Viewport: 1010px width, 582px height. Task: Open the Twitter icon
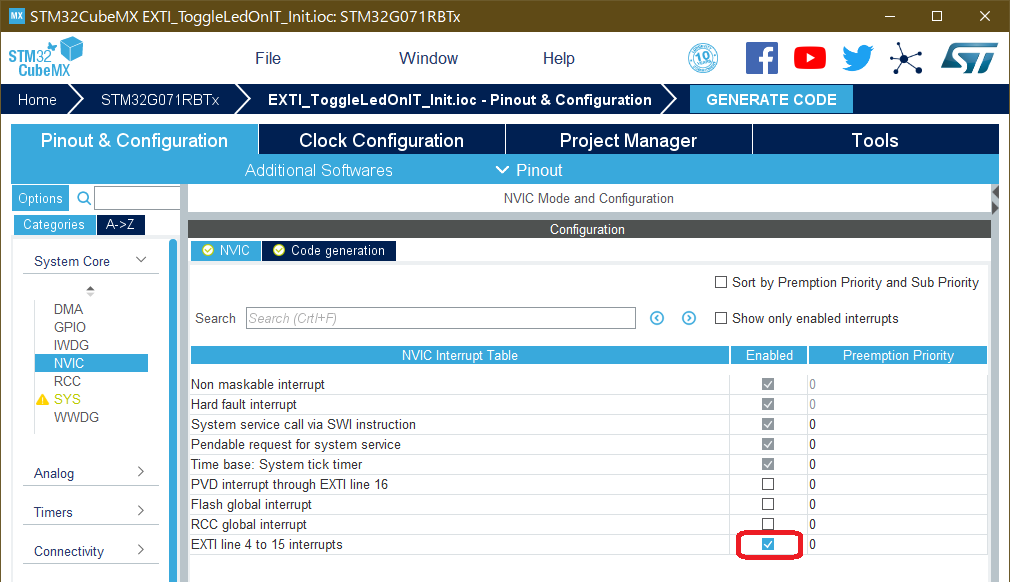tap(858, 59)
